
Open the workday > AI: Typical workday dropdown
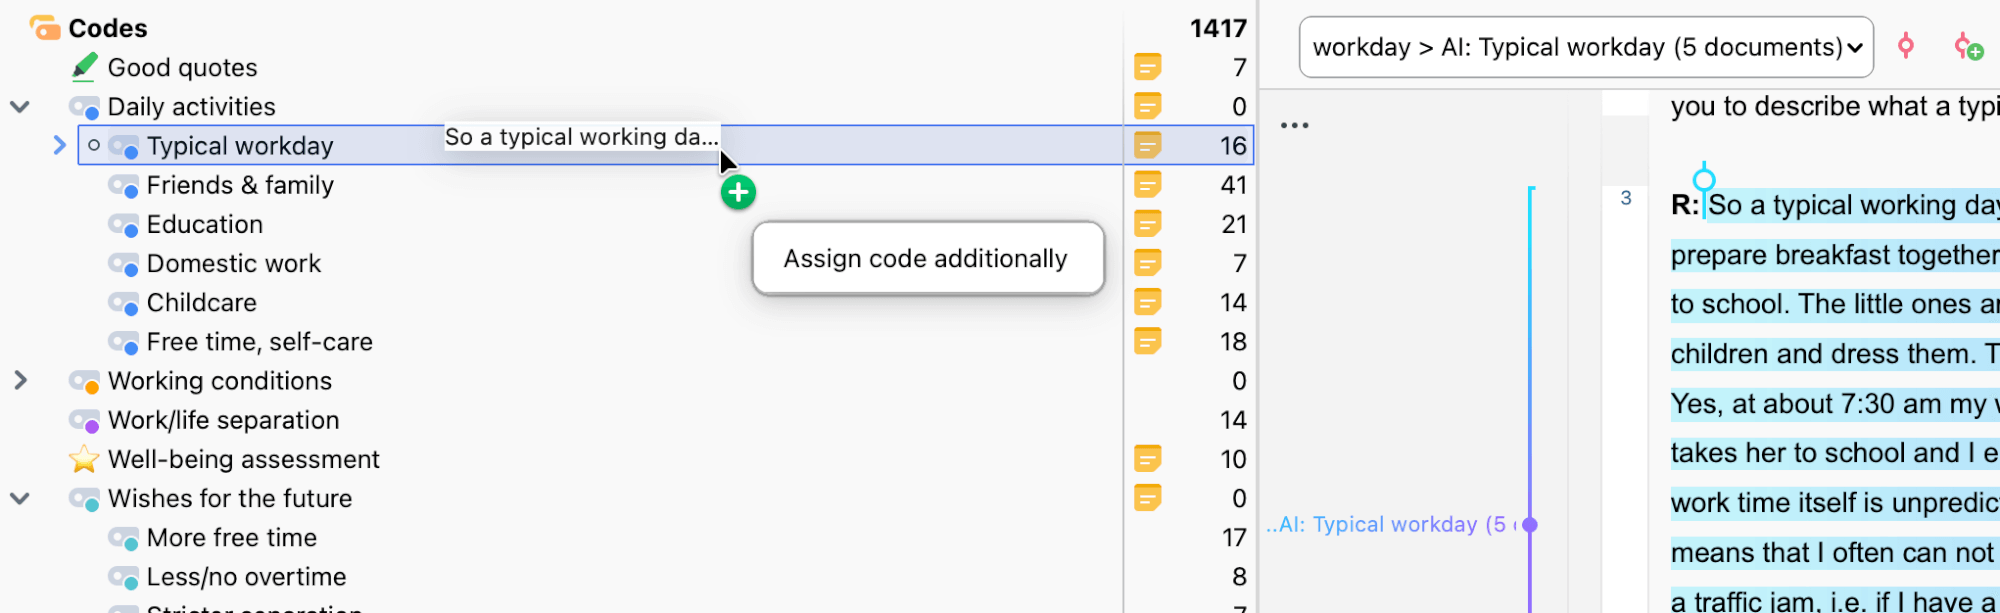pos(1586,47)
